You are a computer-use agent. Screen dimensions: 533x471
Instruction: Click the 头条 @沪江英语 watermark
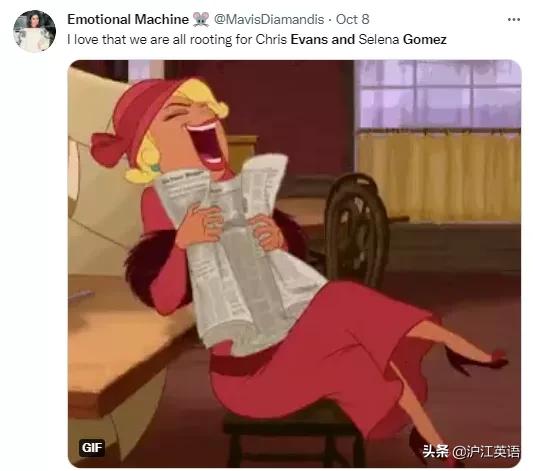tap(471, 452)
